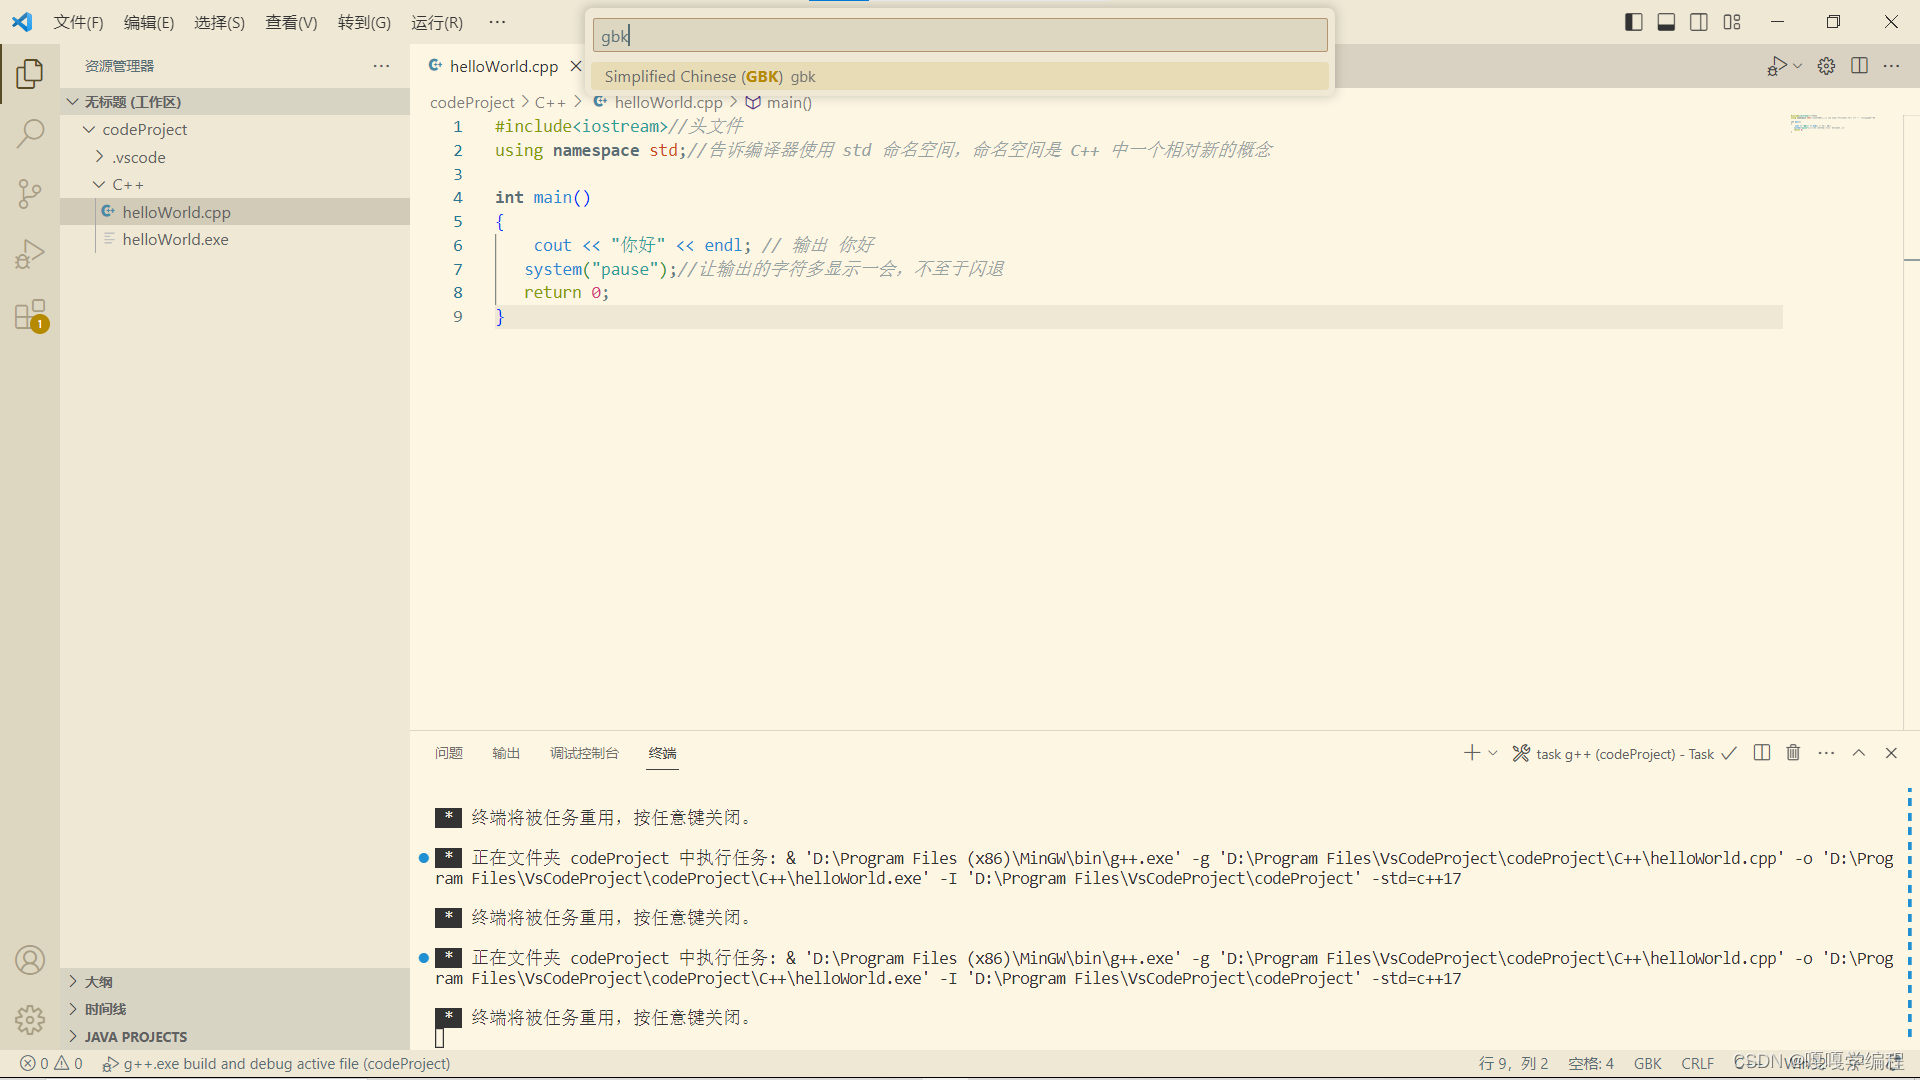Click the VS Code logo icon
This screenshot has width=1920, height=1080.
coord(22,22)
